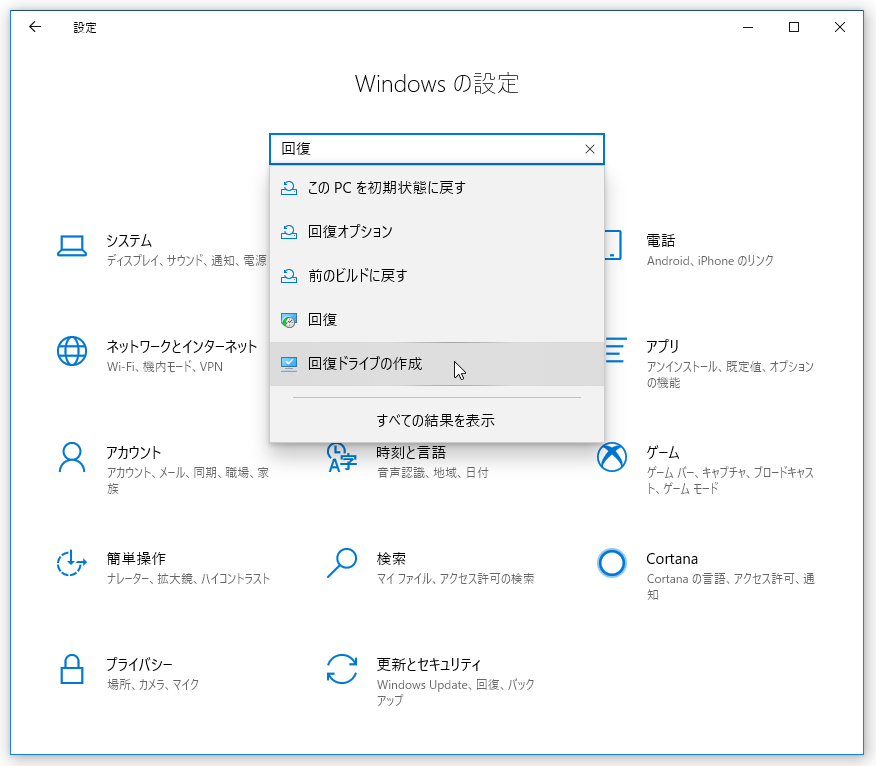Open Cortana circle icon
This screenshot has height=766, width=876.
(x=612, y=563)
